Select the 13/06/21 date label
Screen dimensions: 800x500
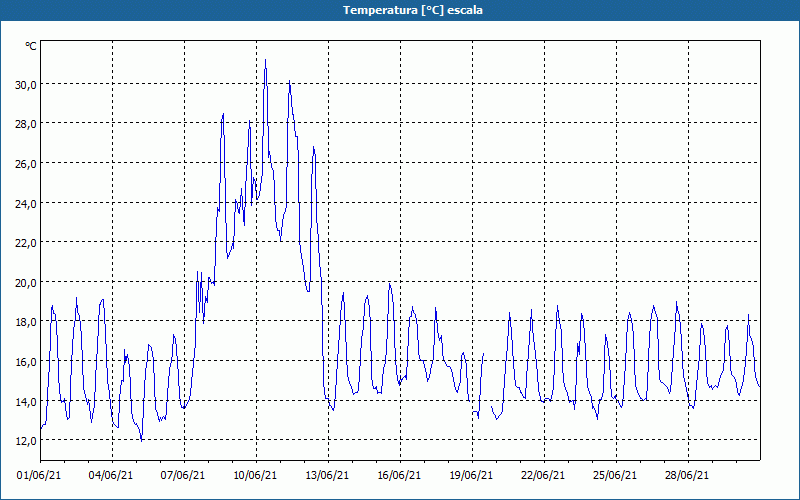tap(327, 475)
